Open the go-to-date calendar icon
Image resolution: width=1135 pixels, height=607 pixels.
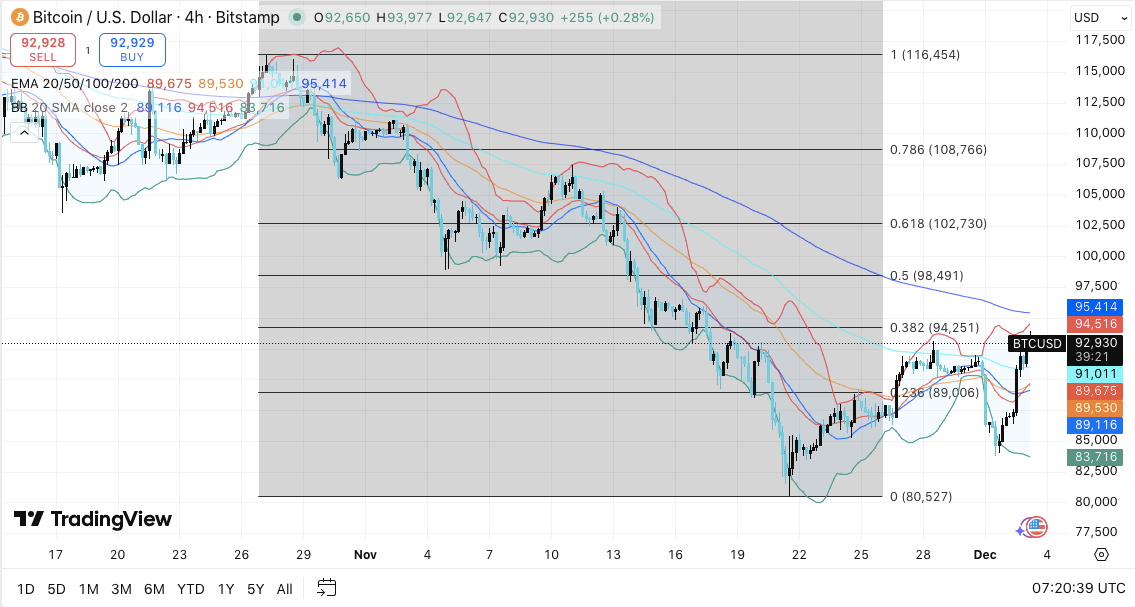(326, 589)
